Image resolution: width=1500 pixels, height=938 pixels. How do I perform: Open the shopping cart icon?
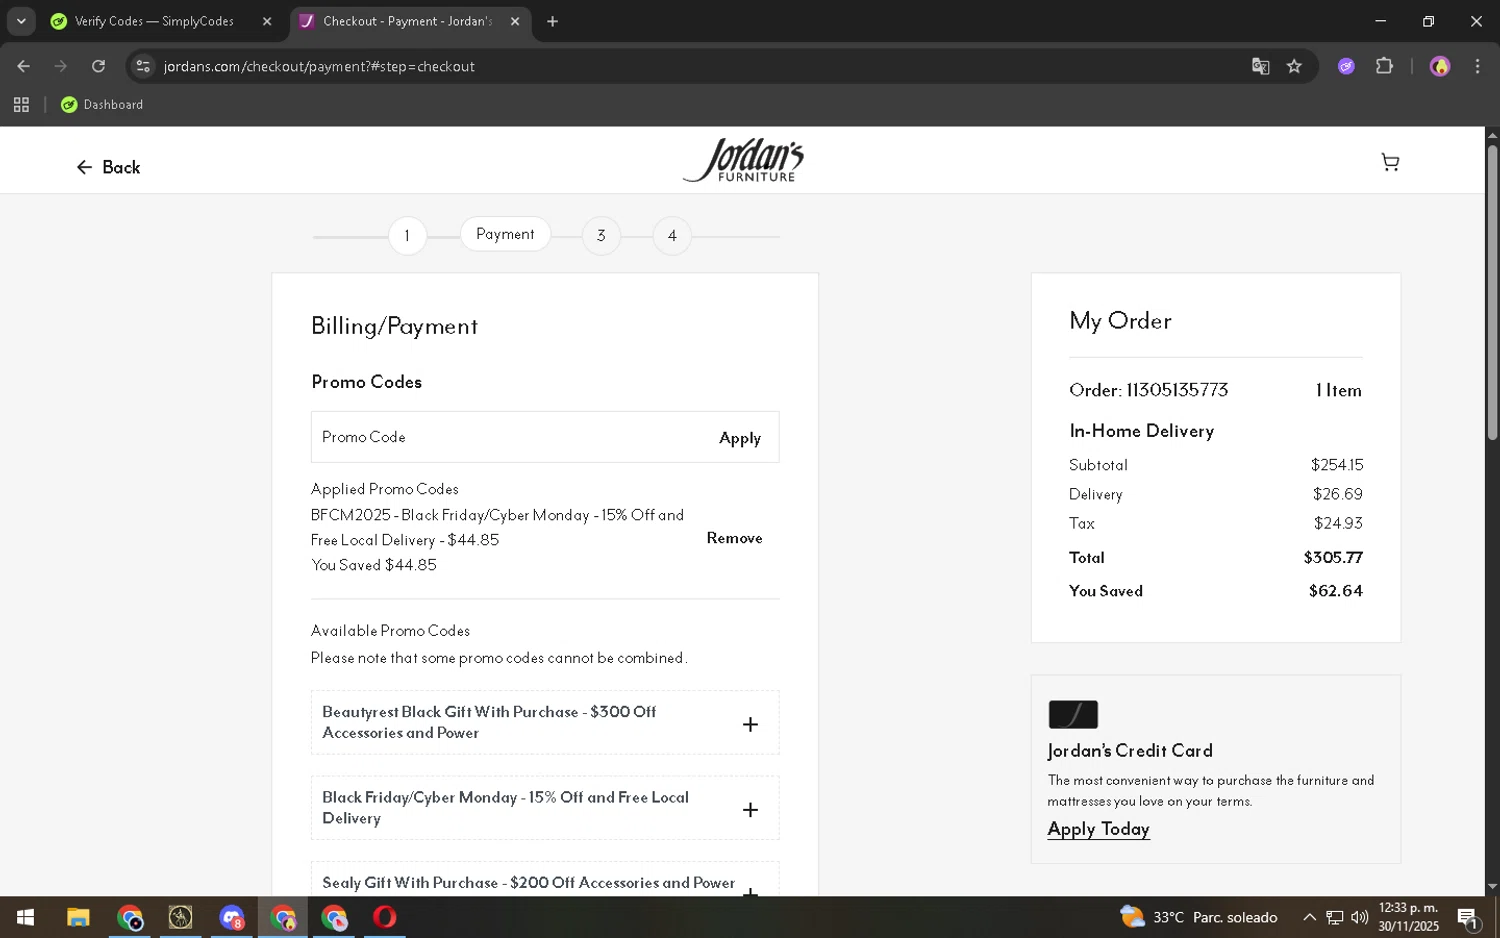tap(1390, 162)
